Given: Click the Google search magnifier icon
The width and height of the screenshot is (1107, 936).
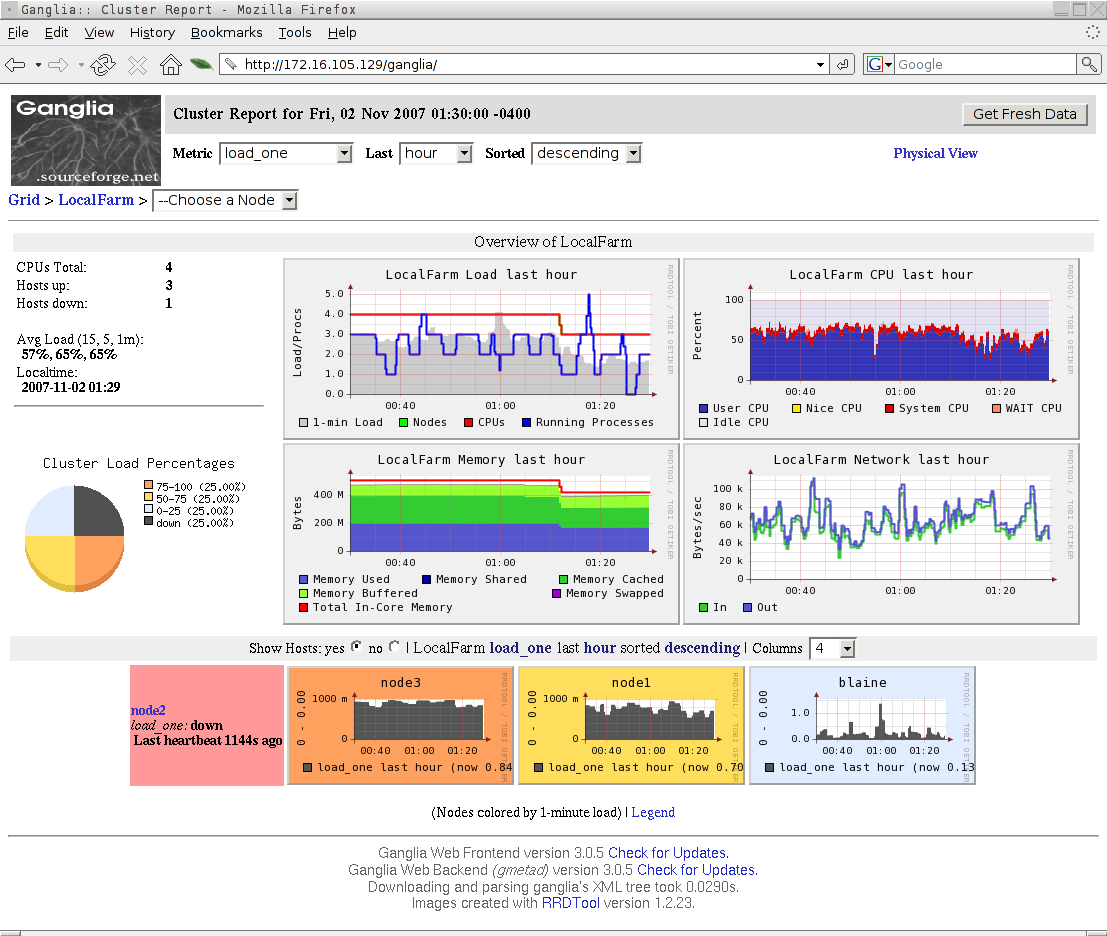Looking at the screenshot, I should [x=1089, y=64].
